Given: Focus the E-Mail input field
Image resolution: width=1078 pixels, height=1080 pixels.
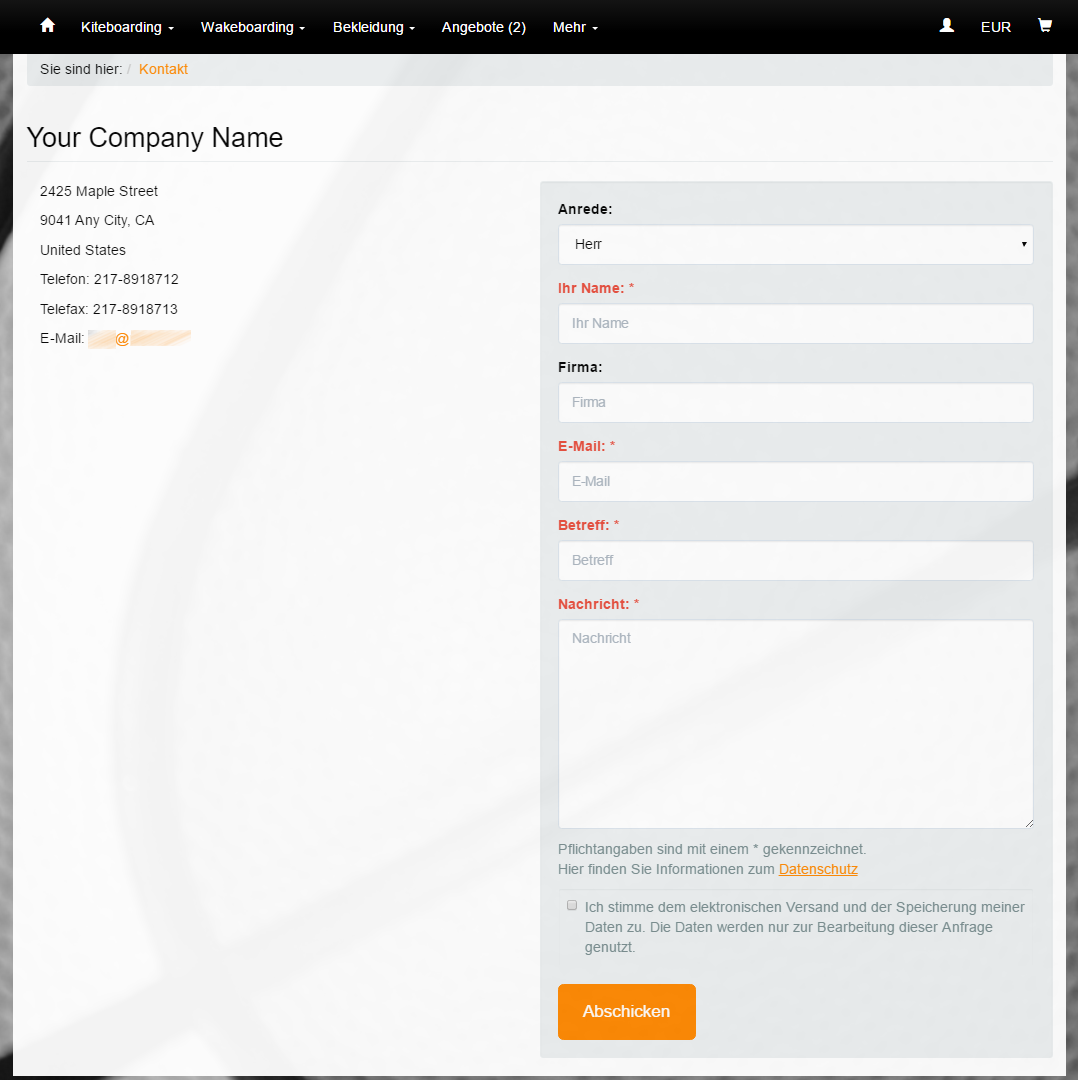Looking at the screenshot, I should click(x=796, y=481).
